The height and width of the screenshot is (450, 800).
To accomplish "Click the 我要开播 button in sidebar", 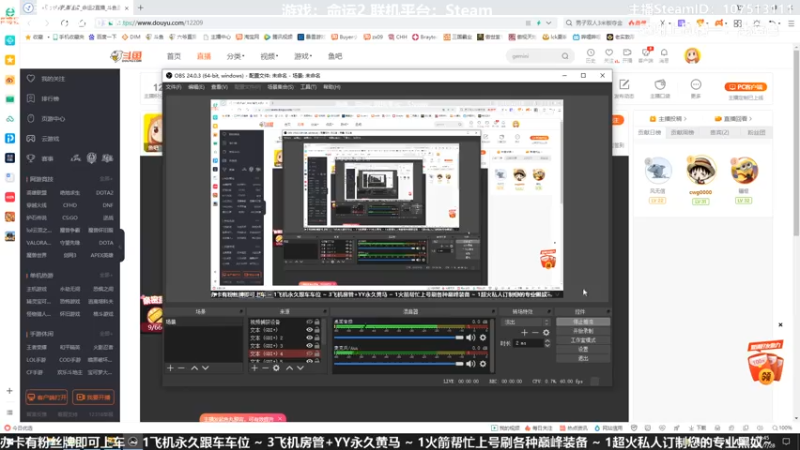I will click(93, 397).
